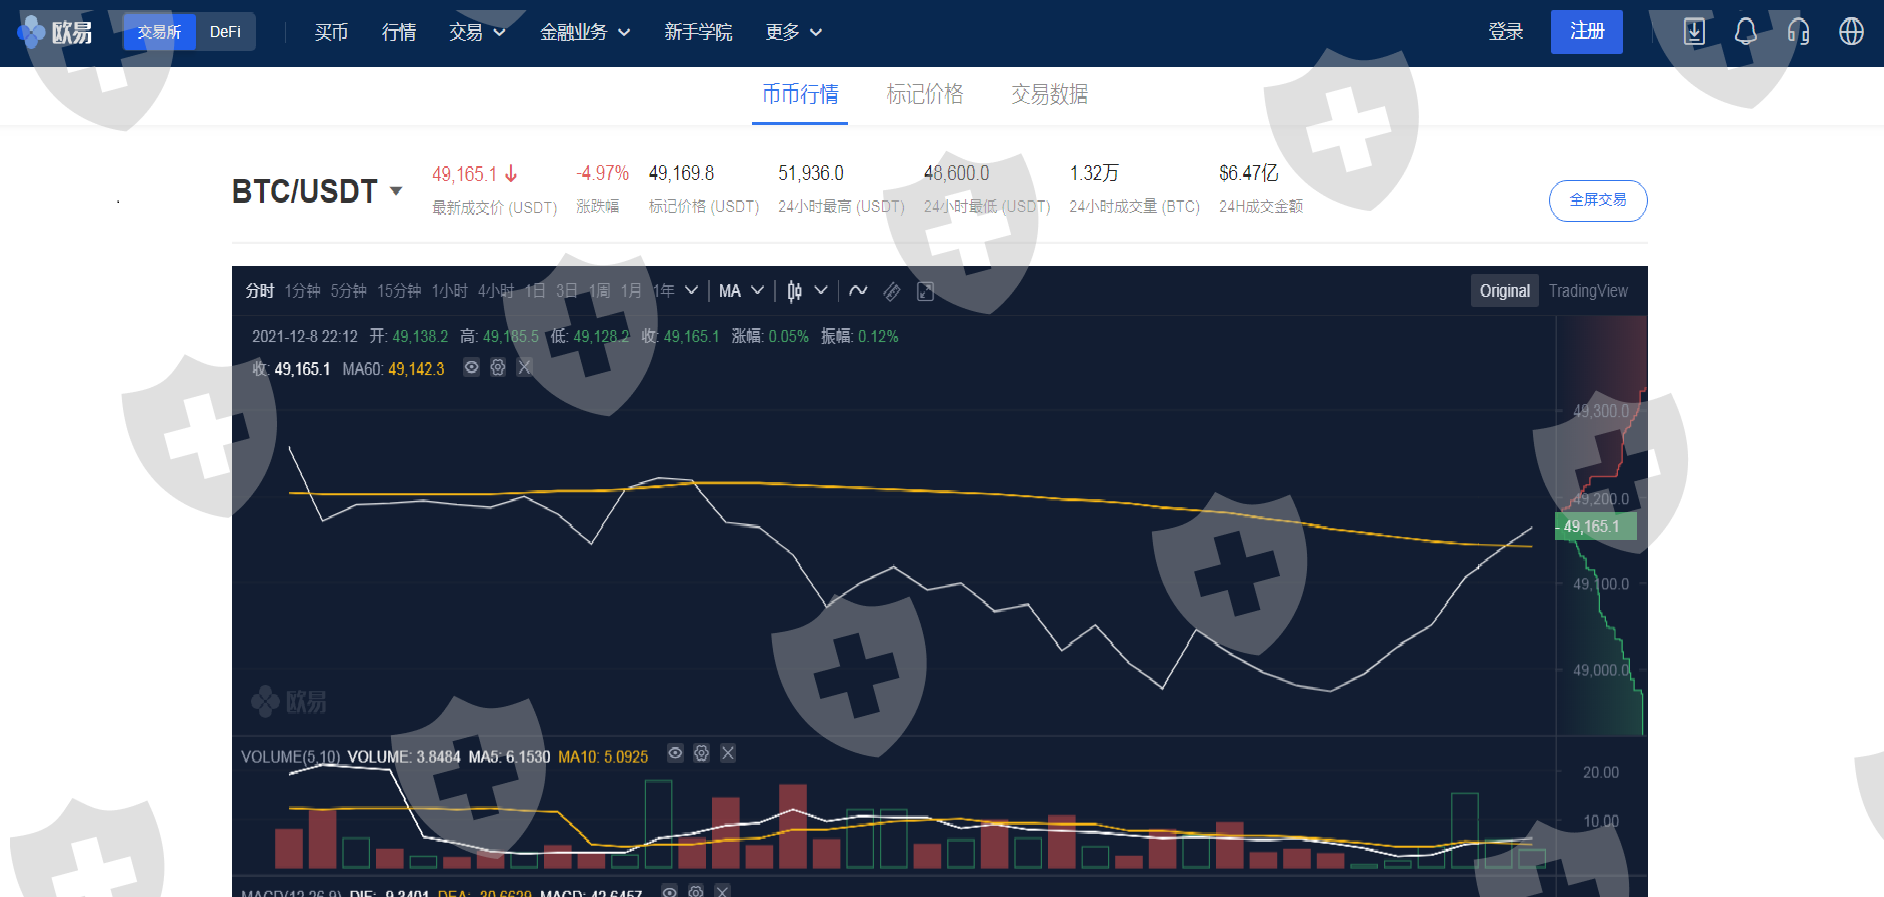Open MACD indicator settings gear
This screenshot has width=1884, height=897.
point(696,890)
